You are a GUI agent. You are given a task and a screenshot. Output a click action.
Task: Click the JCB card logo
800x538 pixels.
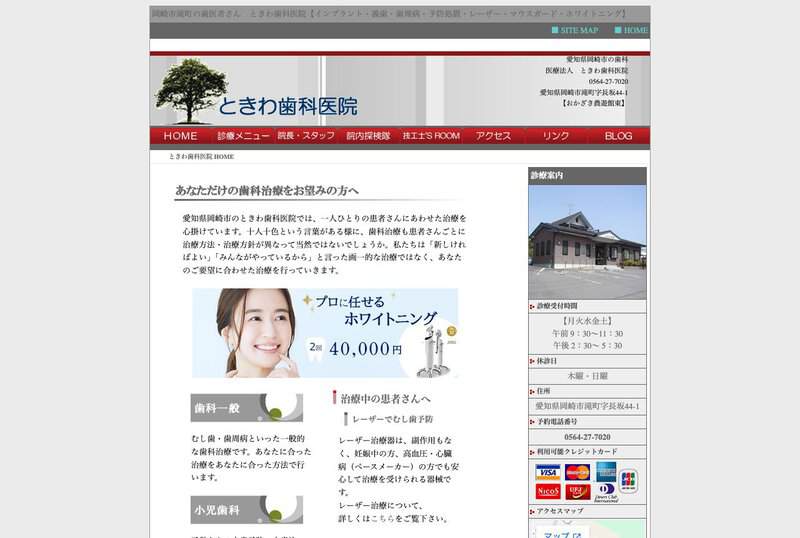coord(629,481)
